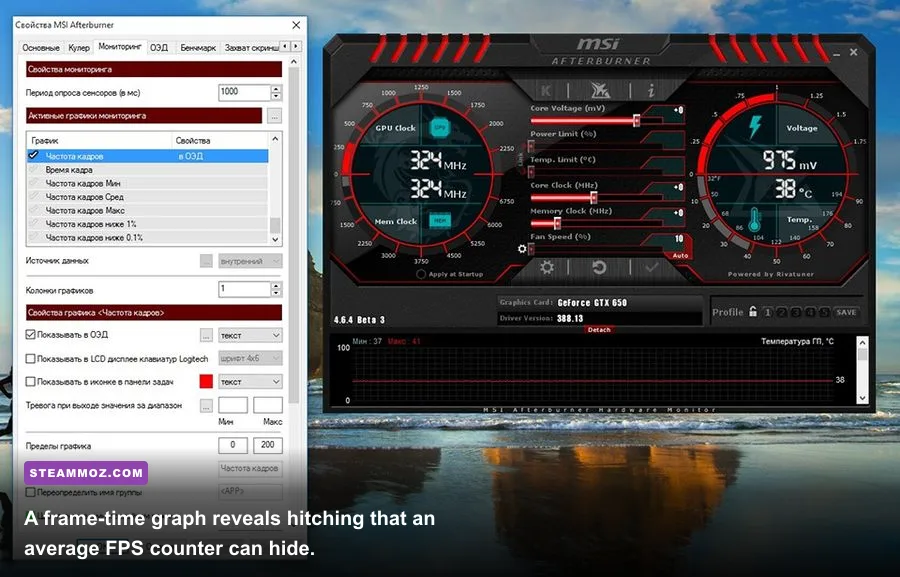Click the Link toggle between power and temp limits
Screen dimensions: 900x577
[521, 159]
